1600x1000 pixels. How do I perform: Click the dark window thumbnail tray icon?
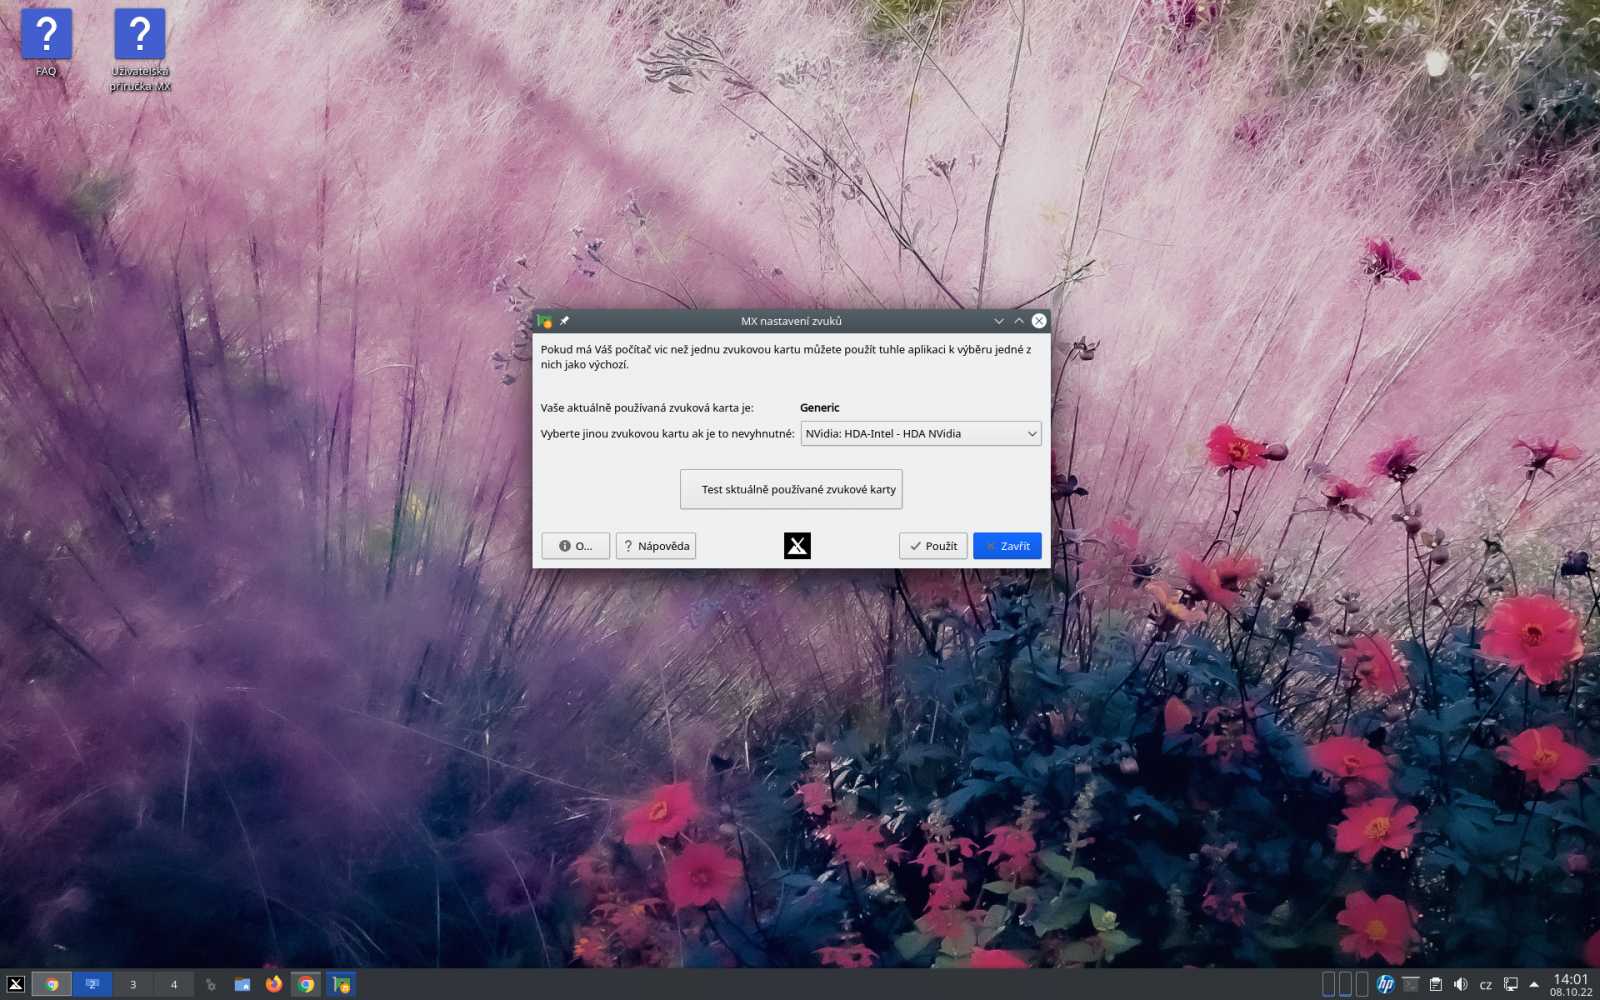click(x=1411, y=984)
